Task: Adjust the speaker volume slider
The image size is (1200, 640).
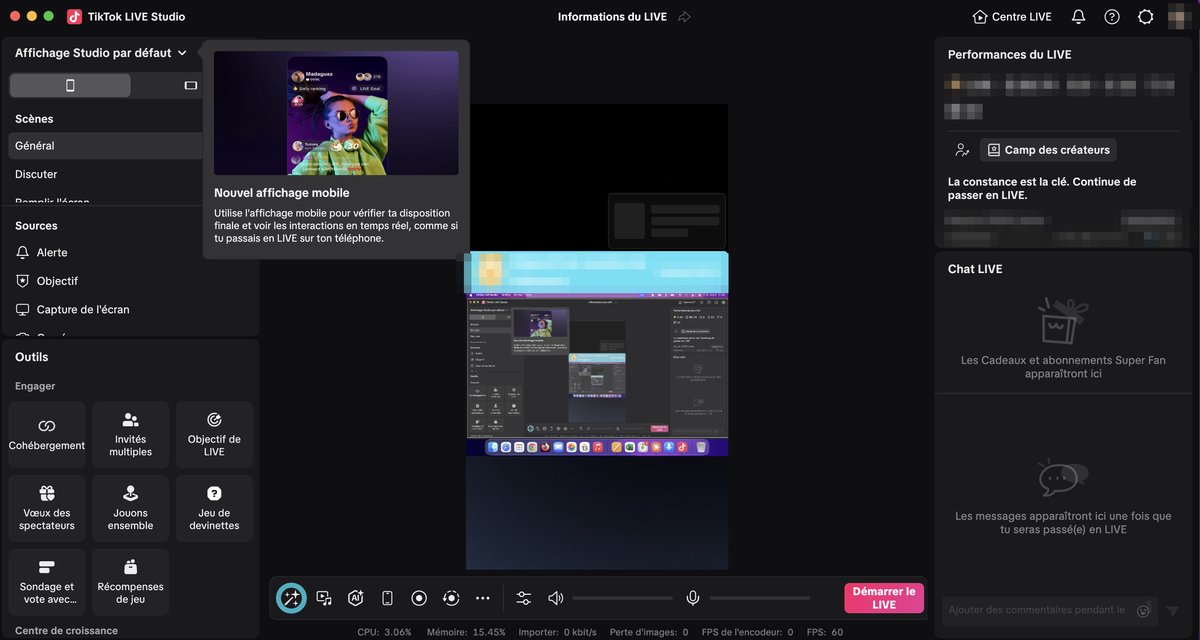Action: [x=623, y=598]
